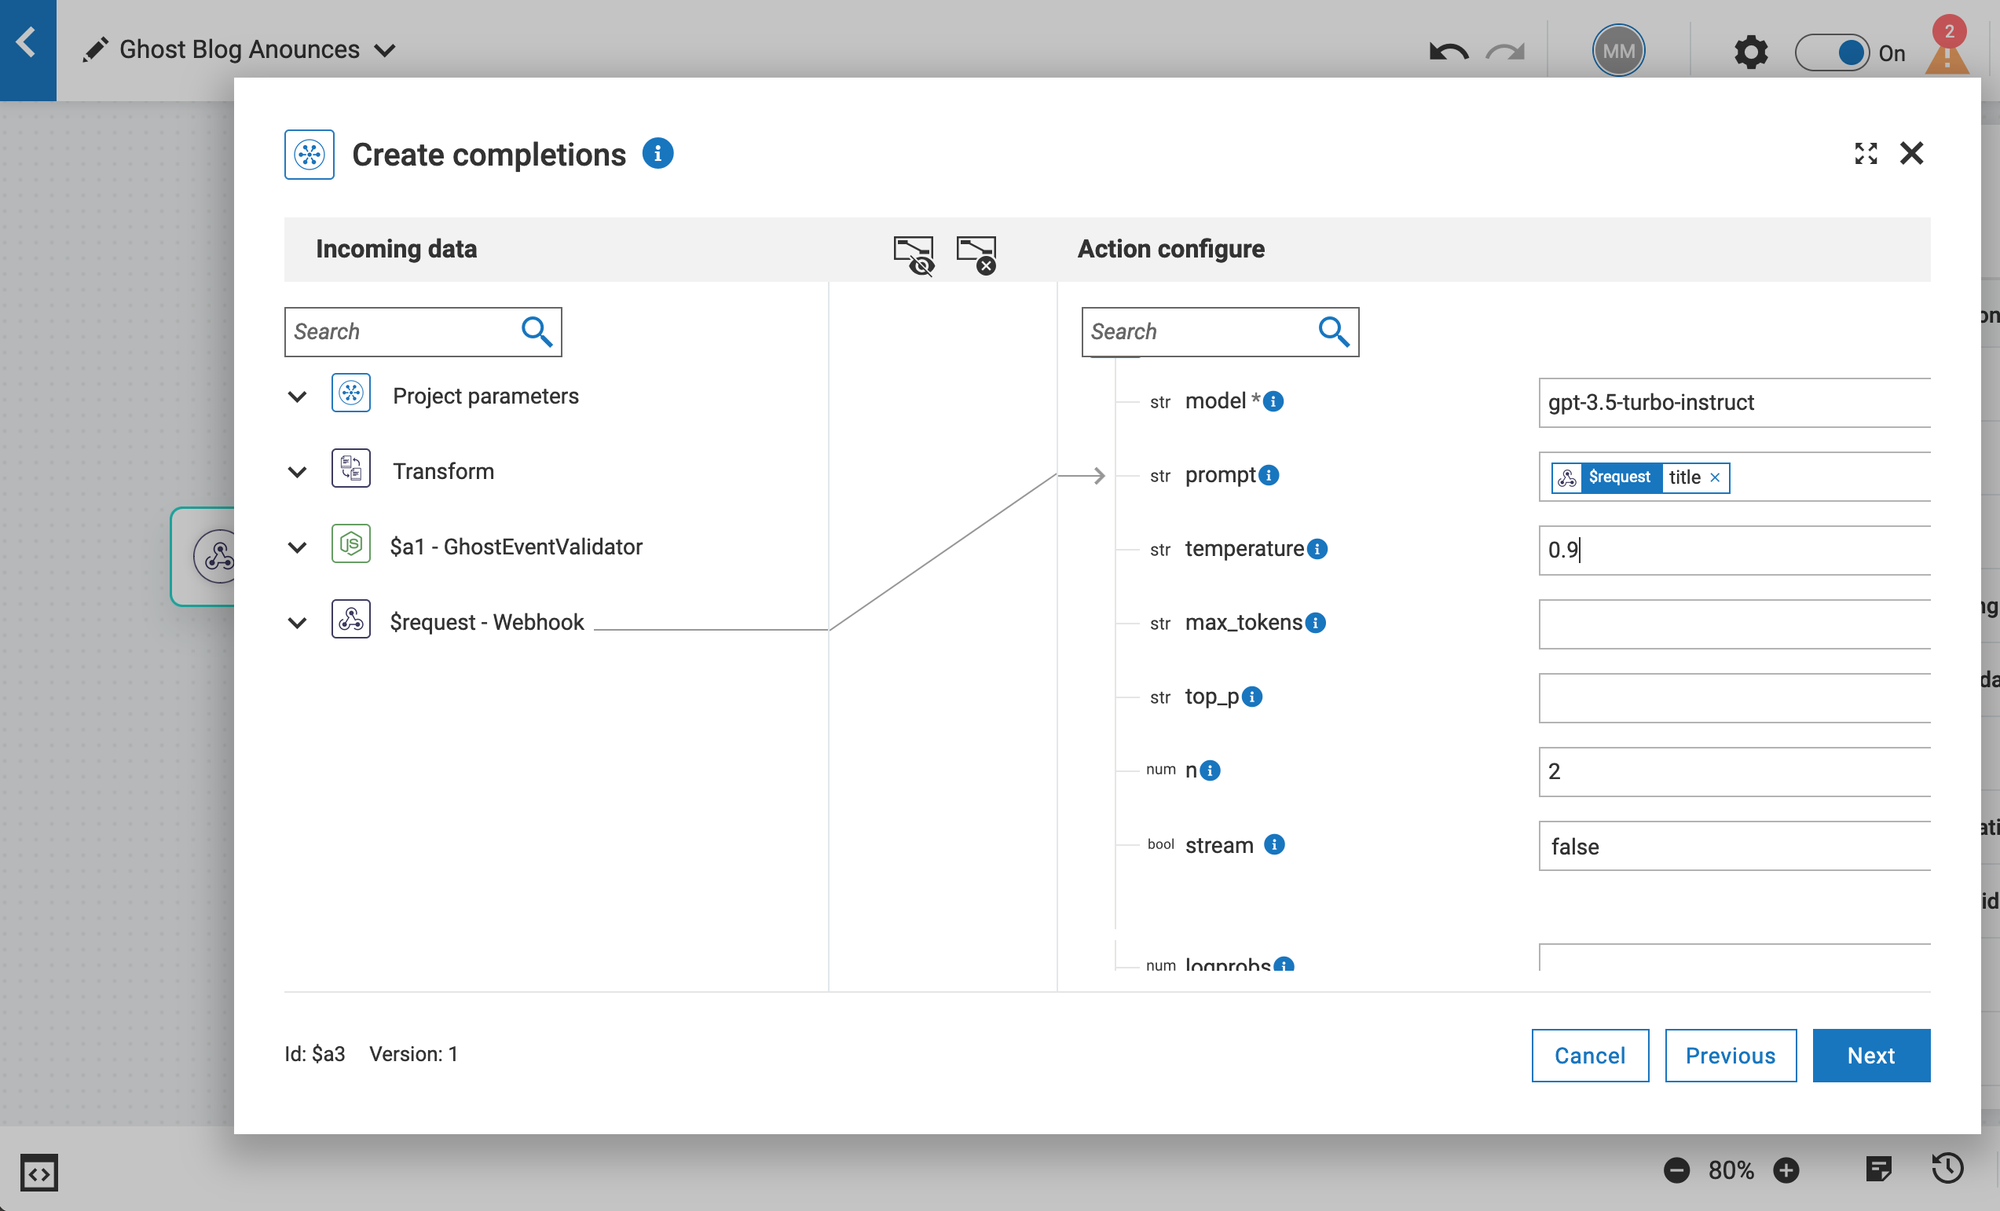Open the Ghost Blog Anounces dropdown
Screen dimensions: 2000x1211
pyautogui.click(x=385, y=50)
